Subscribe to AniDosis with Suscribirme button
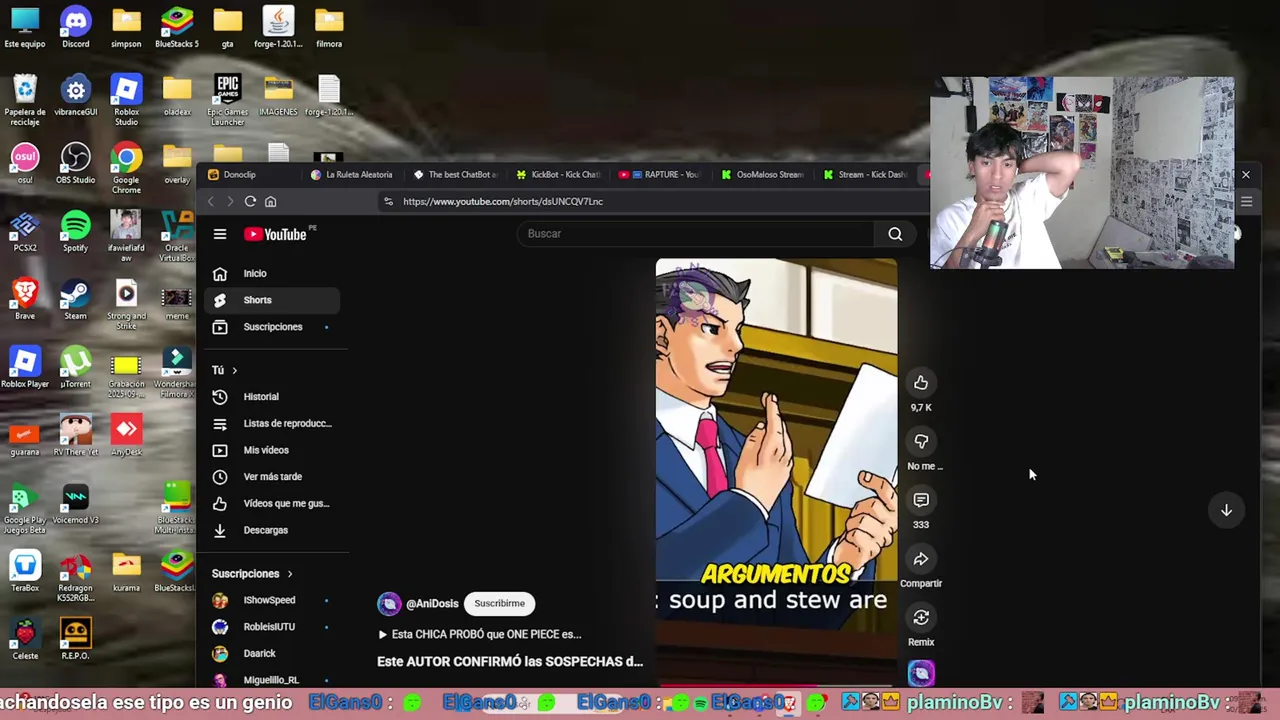Viewport: 1280px width, 720px height. [x=499, y=603]
